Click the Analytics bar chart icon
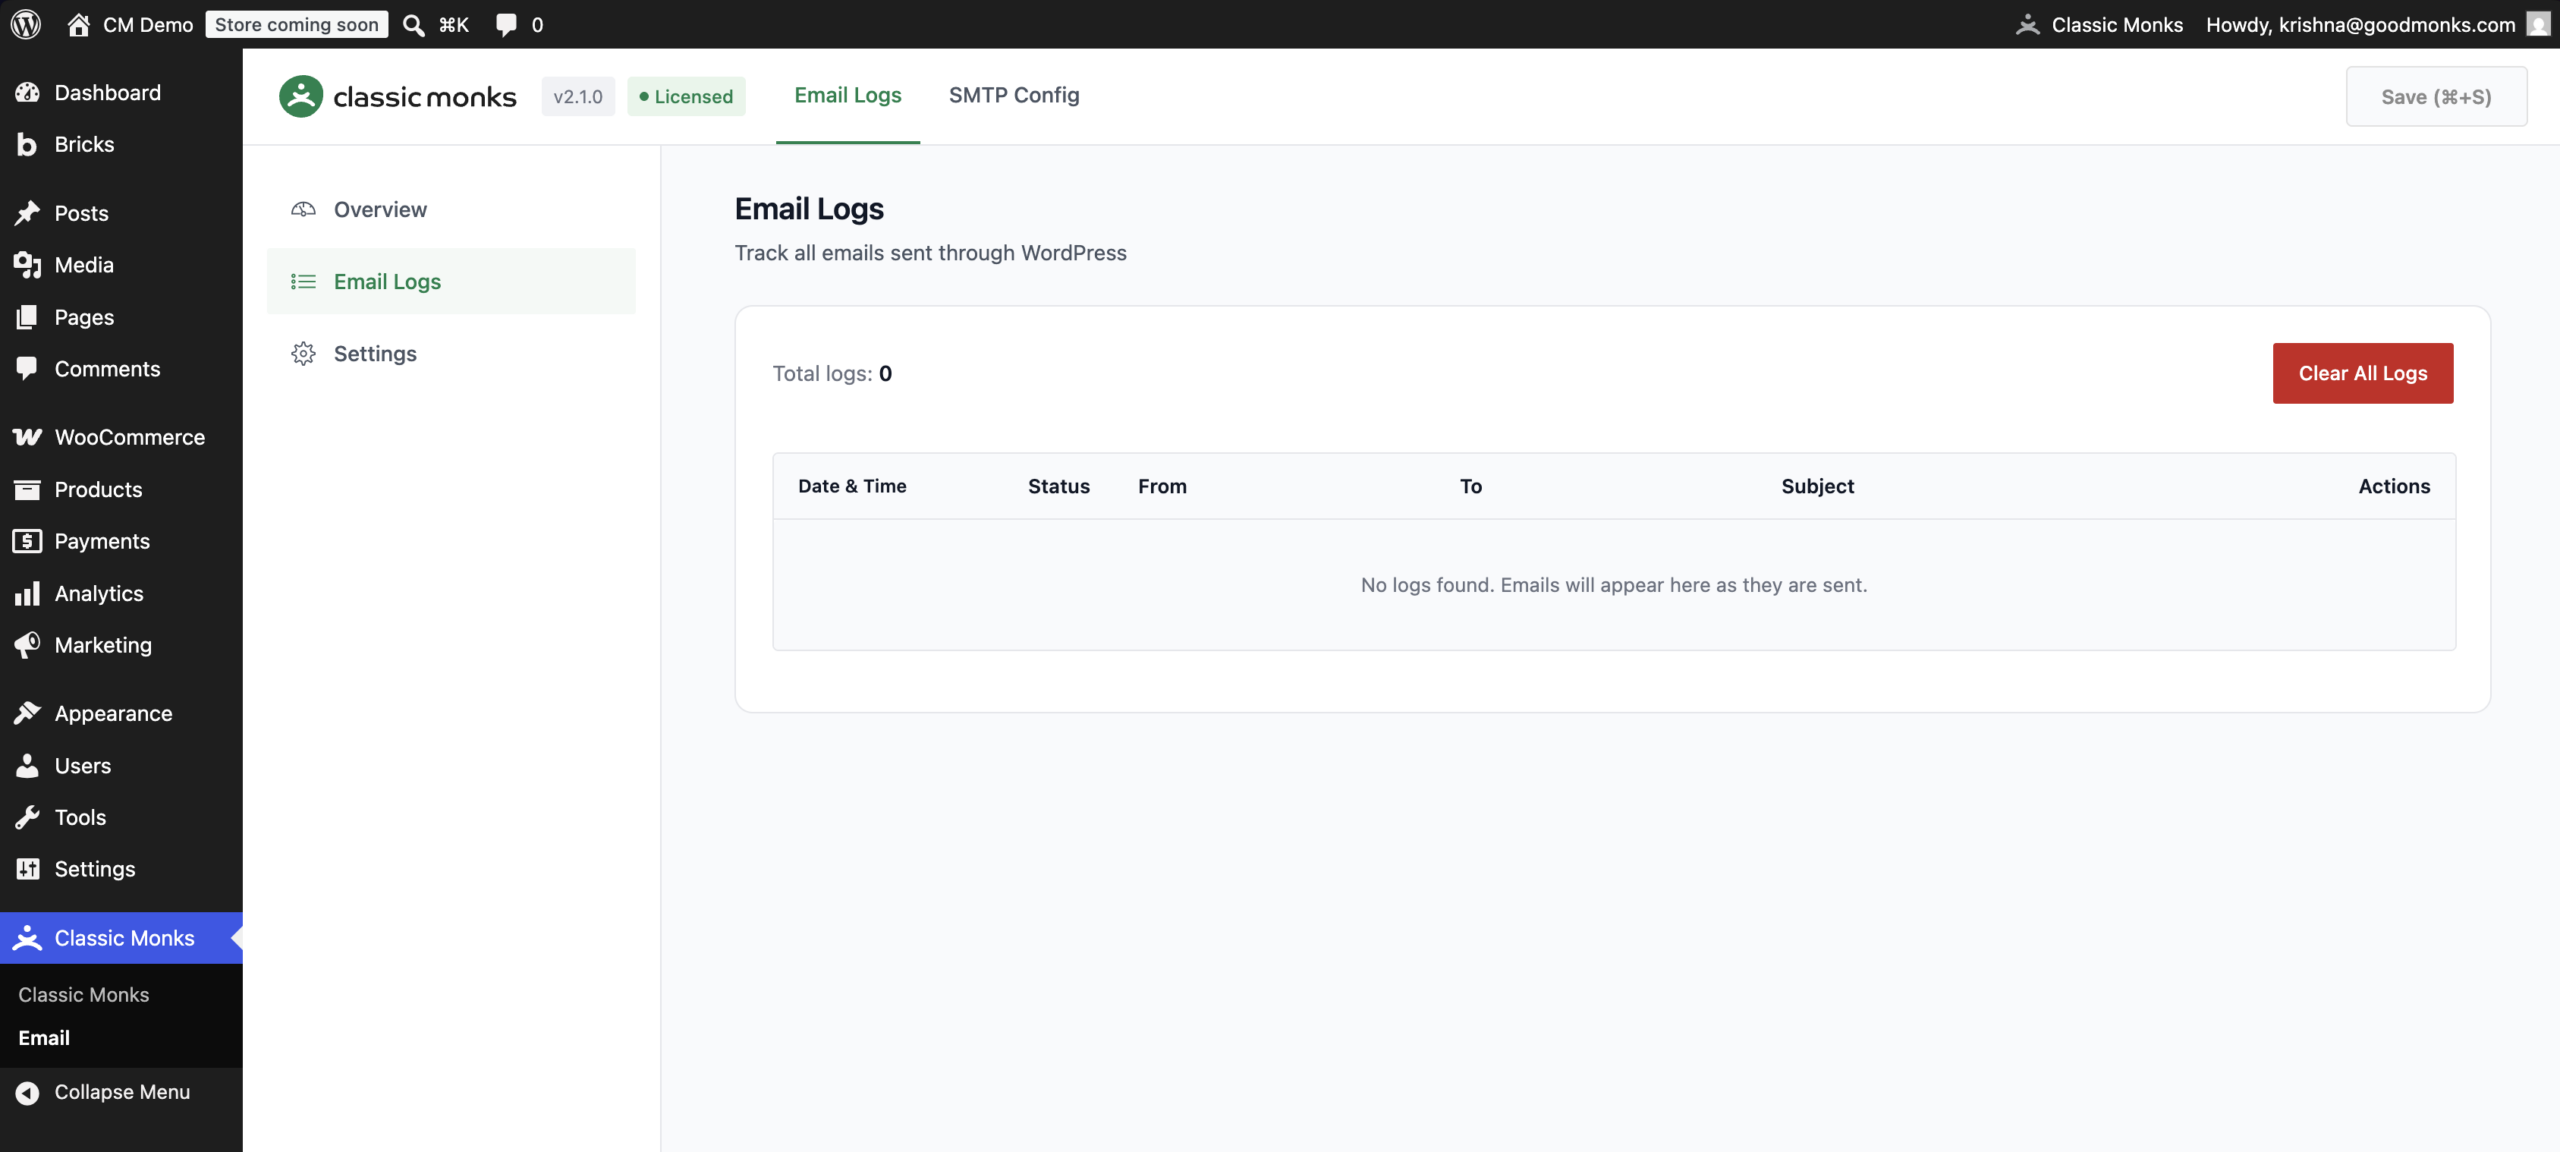 pos(27,593)
